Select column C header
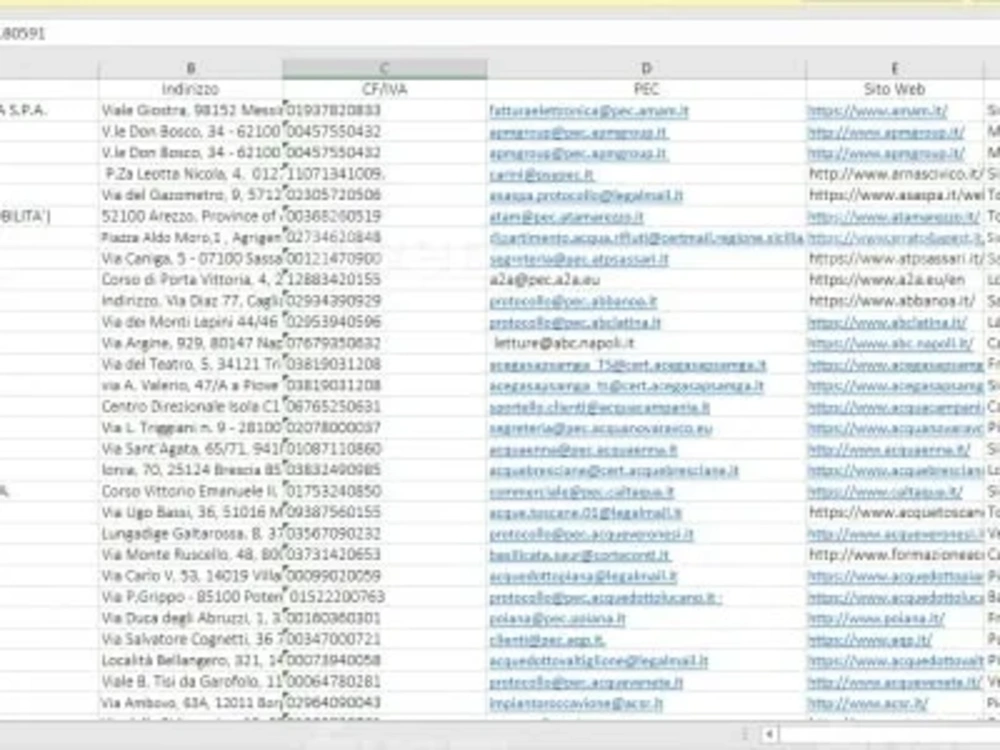The width and height of the screenshot is (1000, 750). click(385, 68)
